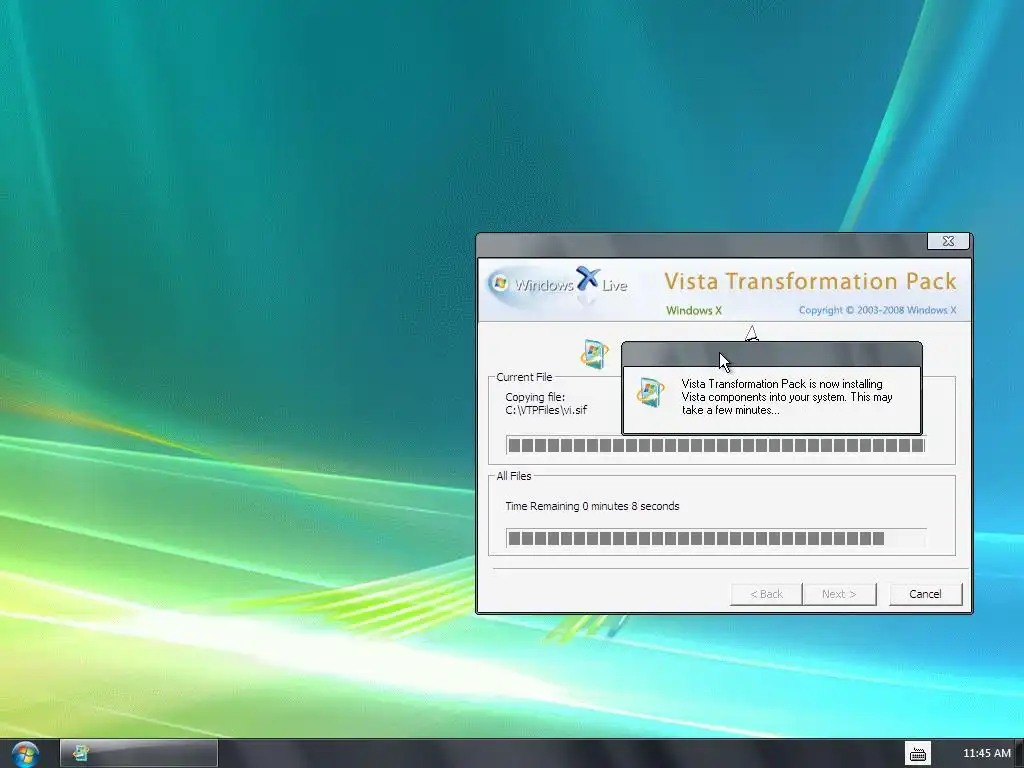Image resolution: width=1024 pixels, height=768 pixels.
Task: Click the C:\VTPFiles\vi.sif file path
Action: [x=546, y=410]
